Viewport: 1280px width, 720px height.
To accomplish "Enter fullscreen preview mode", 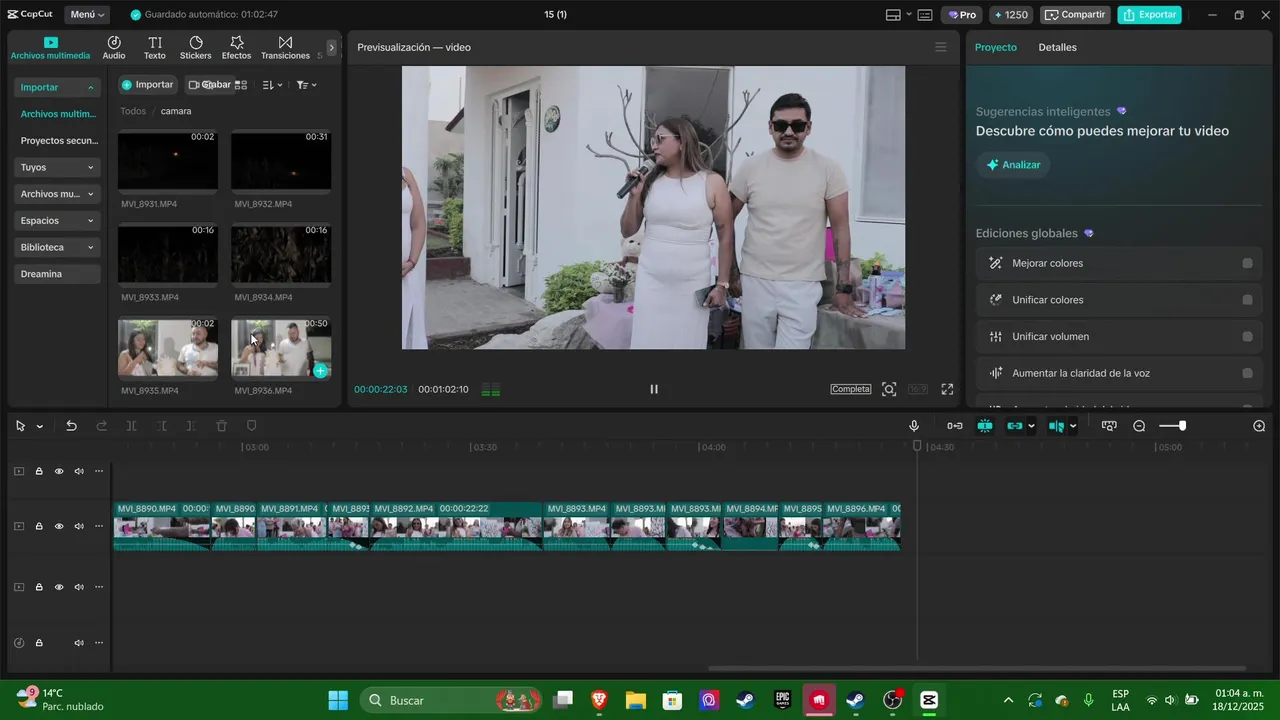I will [947, 389].
